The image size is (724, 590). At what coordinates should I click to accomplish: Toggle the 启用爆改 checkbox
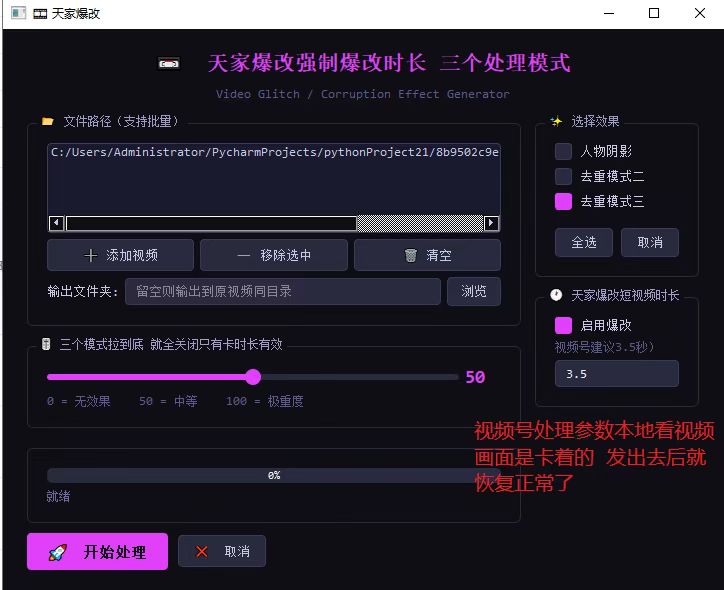(x=563, y=325)
